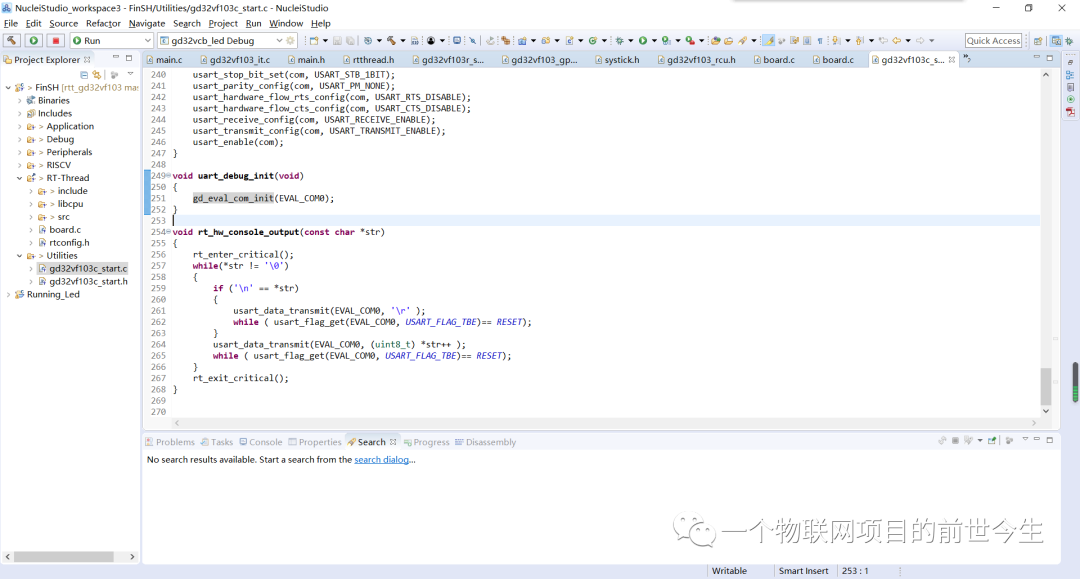Toggle Smart Insert mode in the status bar
This screenshot has width=1080, height=579.
click(803, 570)
